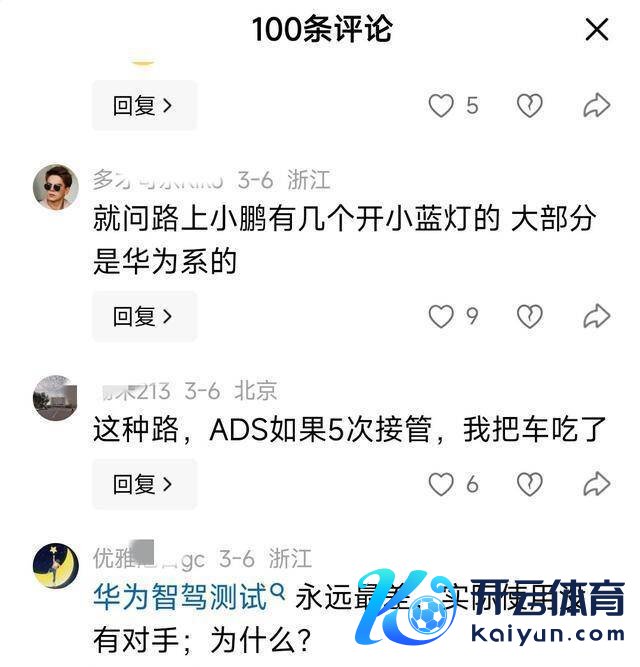Tap broken heart on ADS接管 comment
640x667 pixels.
(529, 484)
